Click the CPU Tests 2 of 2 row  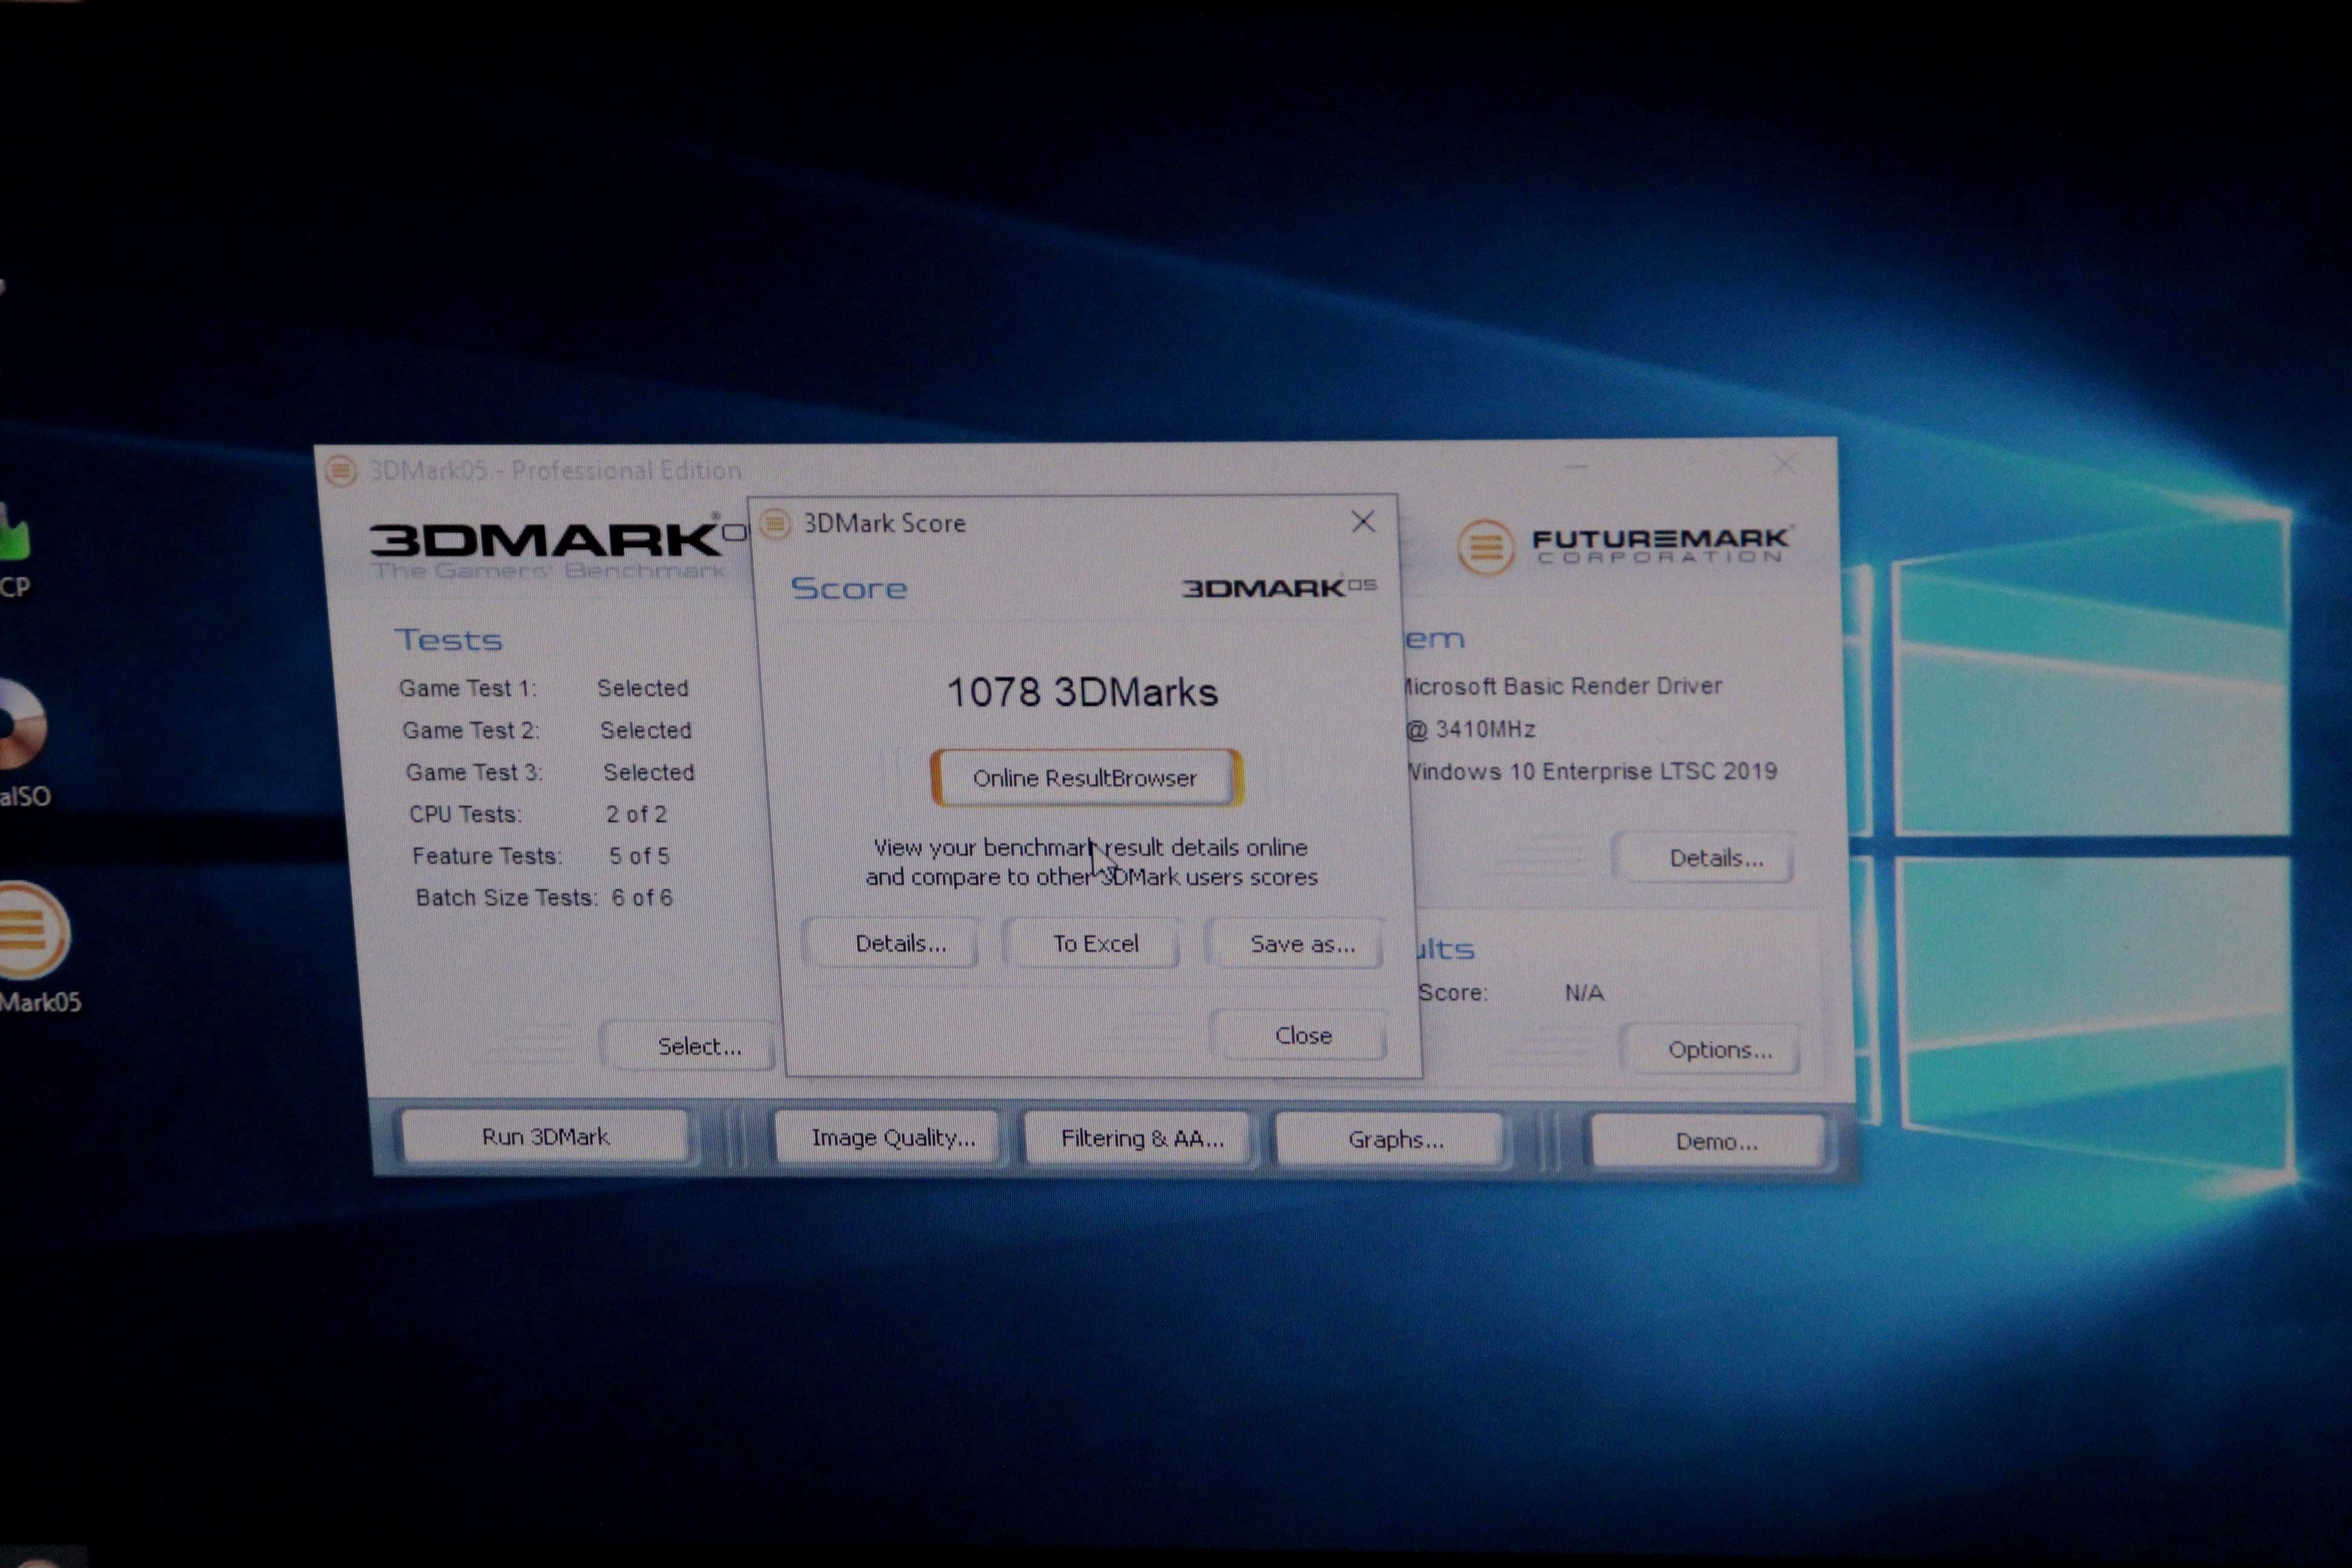coord(538,814)
